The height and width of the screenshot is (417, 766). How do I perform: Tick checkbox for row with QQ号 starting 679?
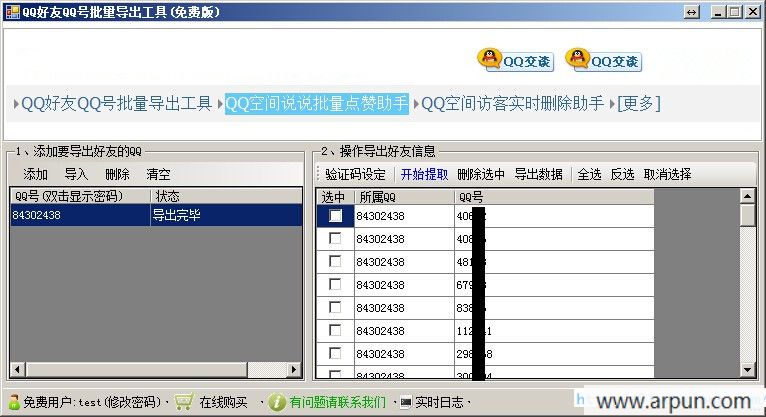(x=335, y=284)
